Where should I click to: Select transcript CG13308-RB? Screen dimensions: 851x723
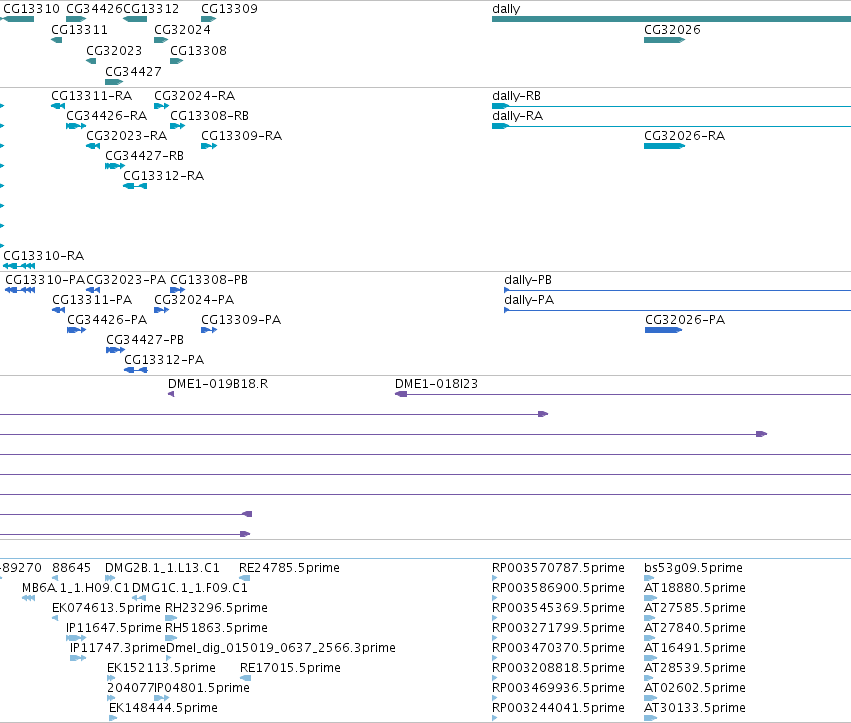pos(177,126)
